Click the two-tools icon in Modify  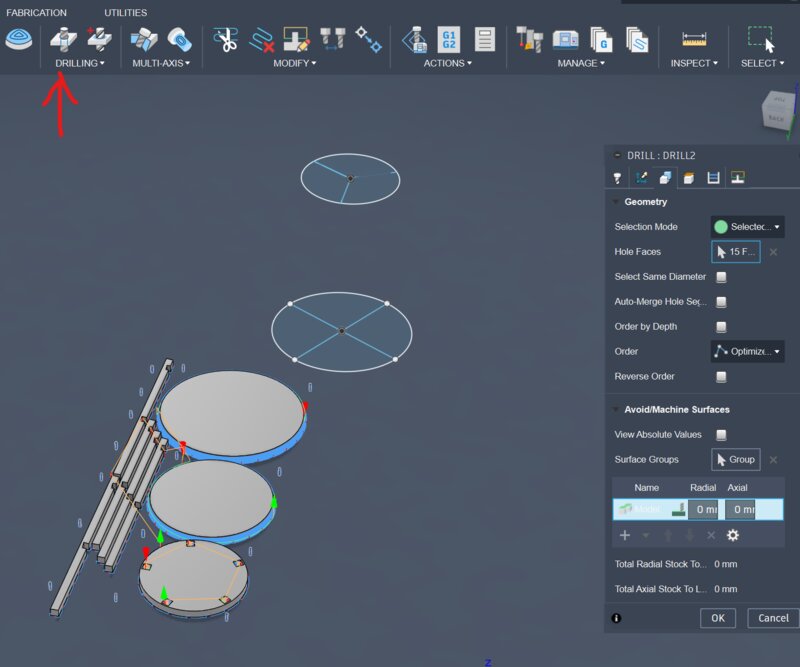coord(333,39)
